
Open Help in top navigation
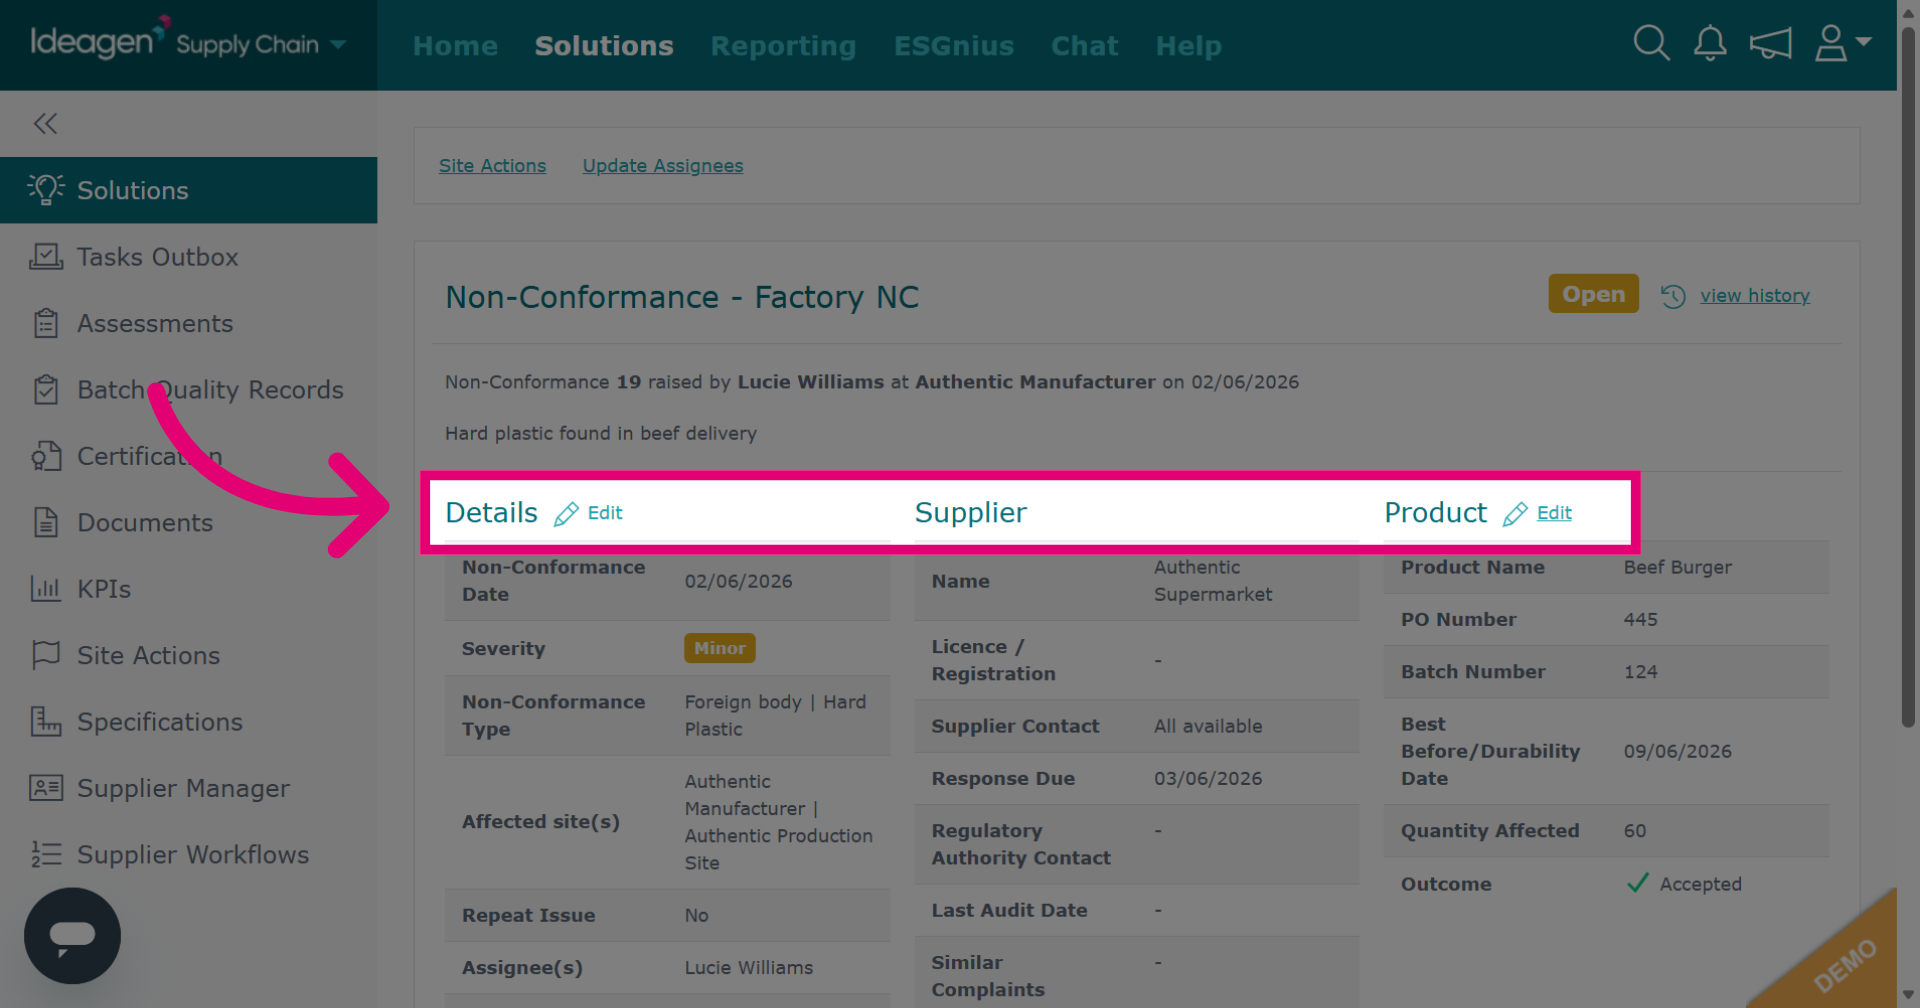pyautogui.click(x=1188, y=46)
